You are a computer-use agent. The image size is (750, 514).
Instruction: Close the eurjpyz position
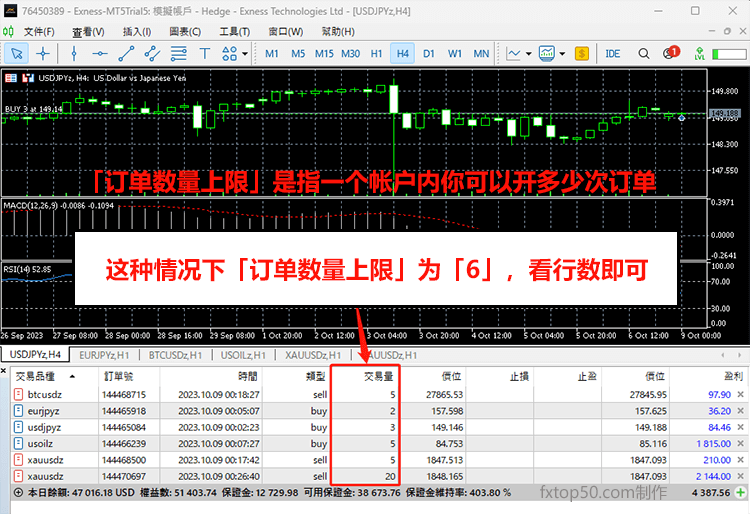coord(740,411)
